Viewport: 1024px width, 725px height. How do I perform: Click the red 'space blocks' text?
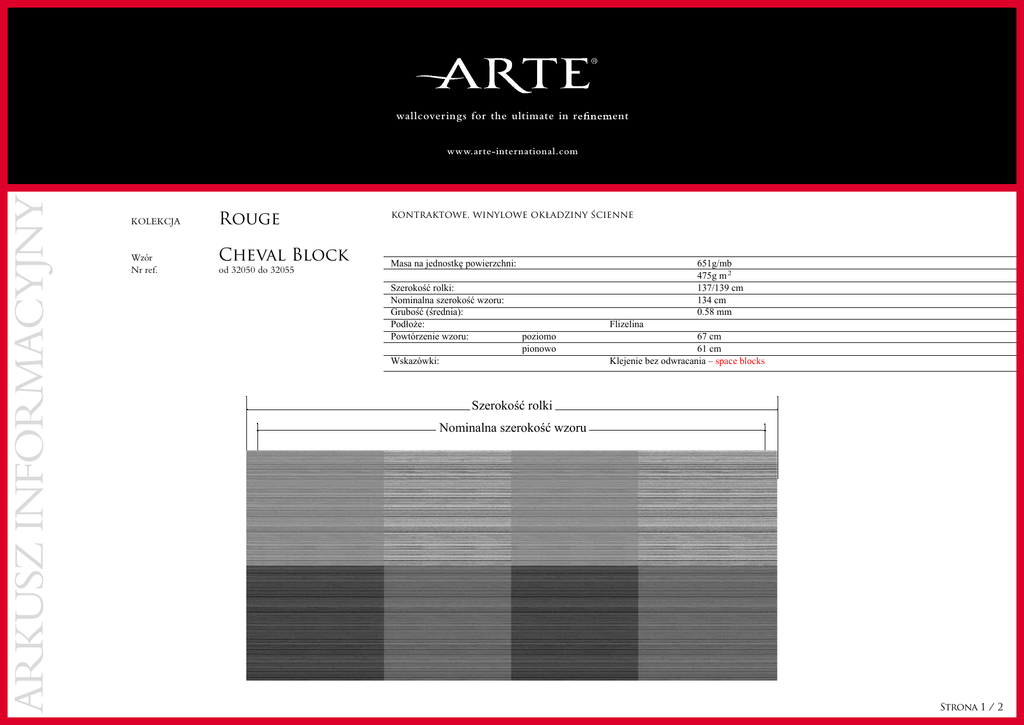[x=740, y=361]
